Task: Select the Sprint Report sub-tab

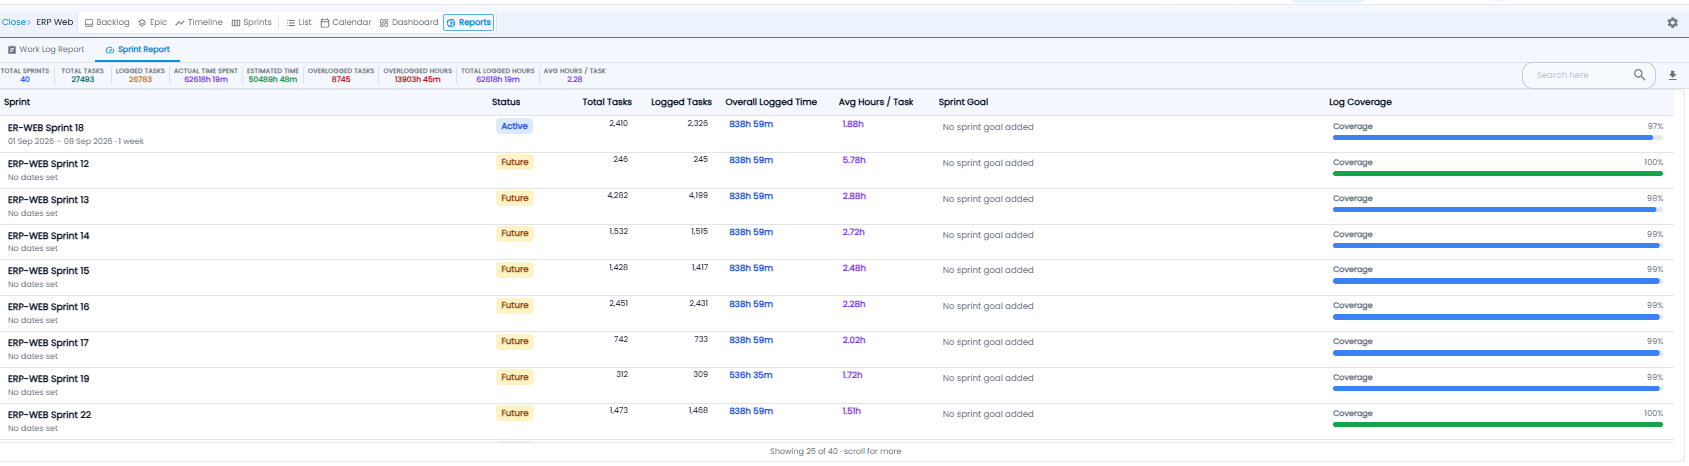Action: [137, 49]
